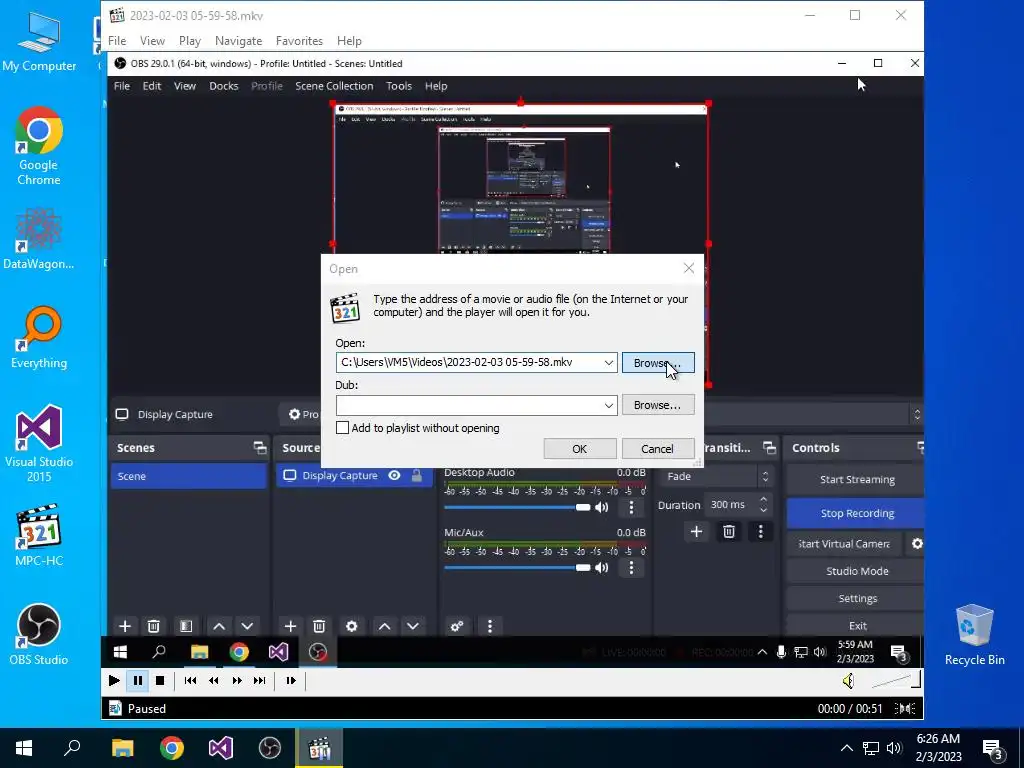Viewport: 1024px width, 768px height.
Task: Open transition three-dot properties menu
Action: click(760, 532)
